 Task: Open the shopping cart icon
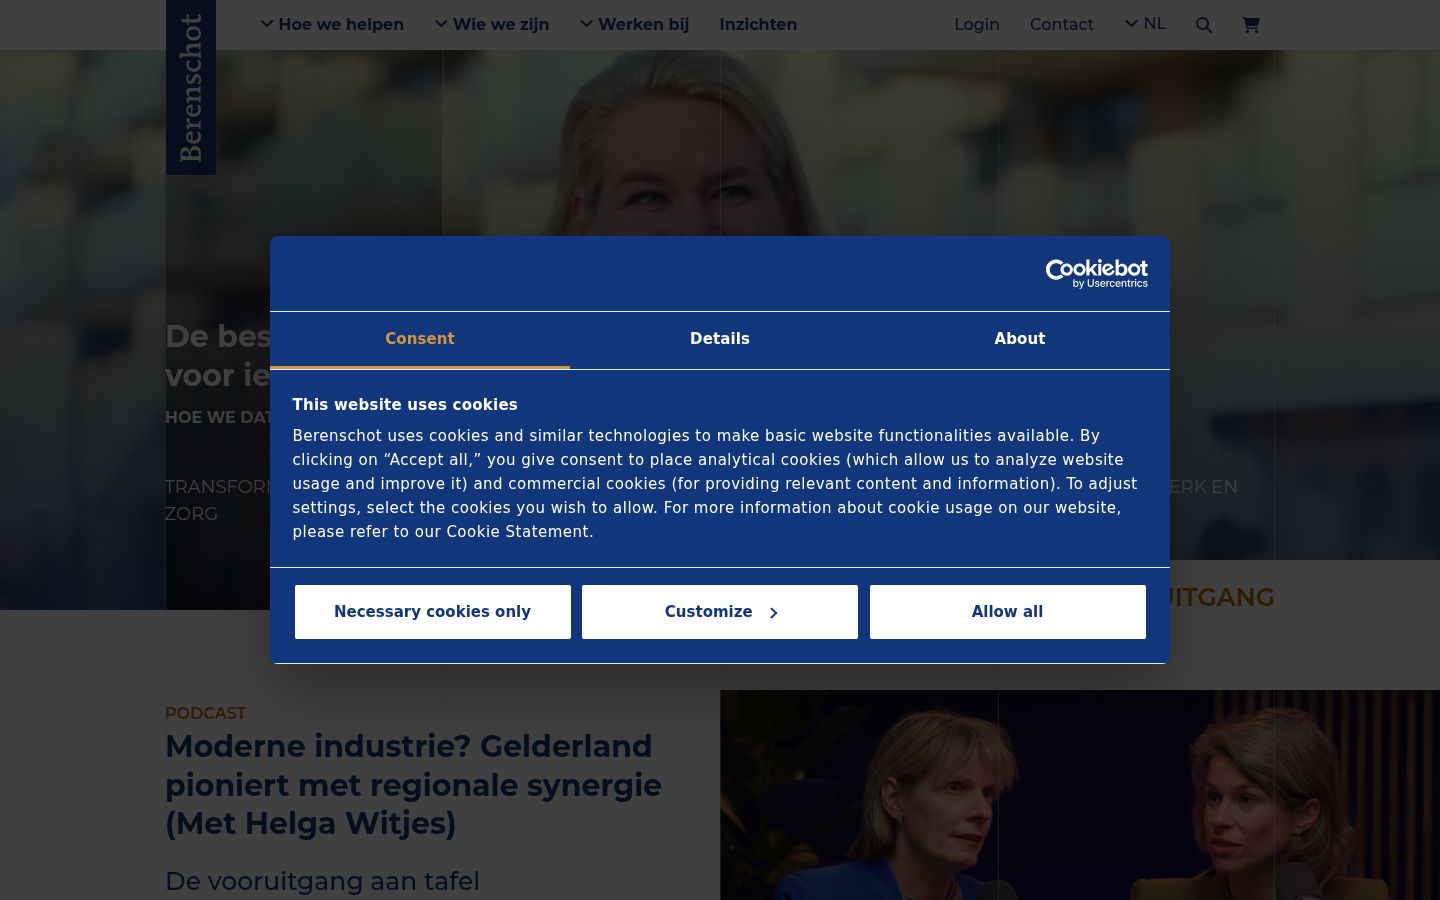click(1251, 25)
